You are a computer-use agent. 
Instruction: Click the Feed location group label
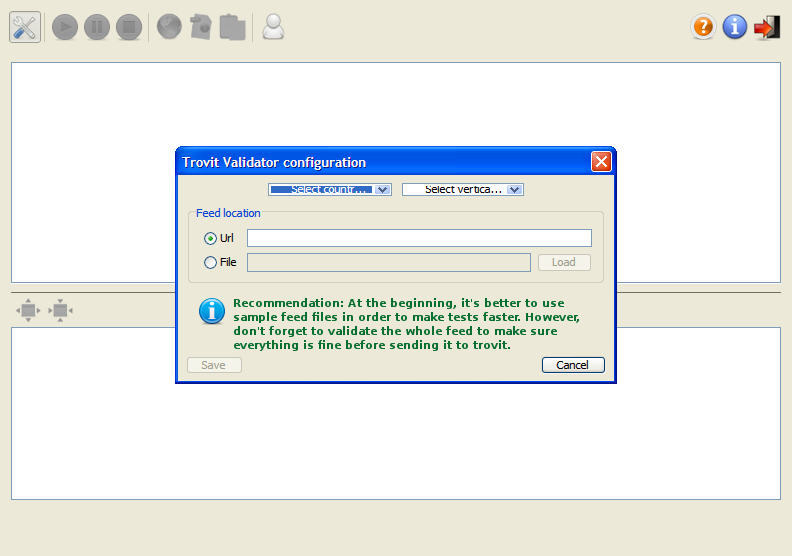[x=228, y=213]
